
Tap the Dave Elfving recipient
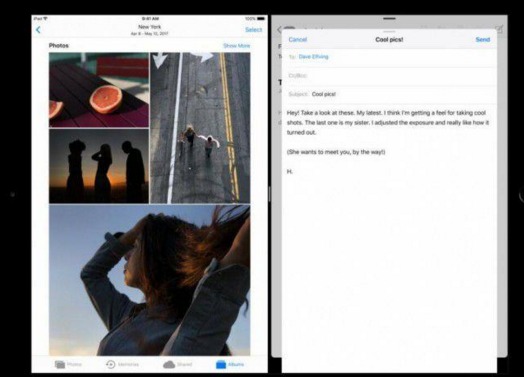(x=313, y=57)
